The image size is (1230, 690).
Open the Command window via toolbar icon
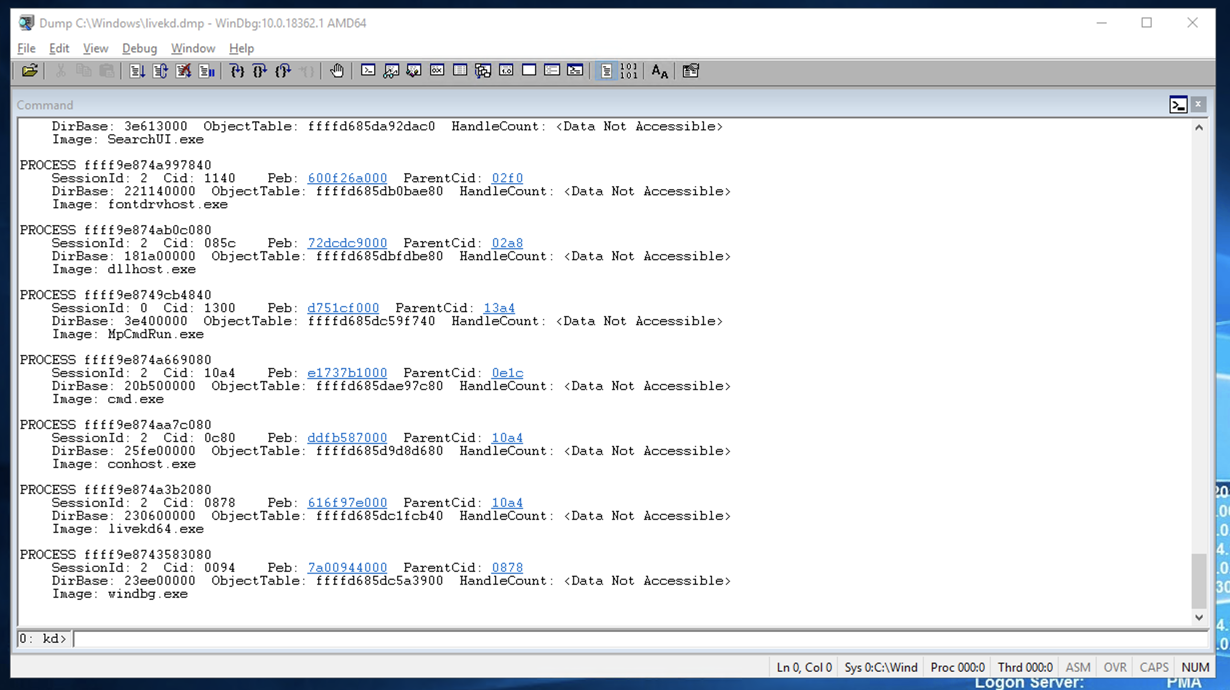click(x=368, y=71)
